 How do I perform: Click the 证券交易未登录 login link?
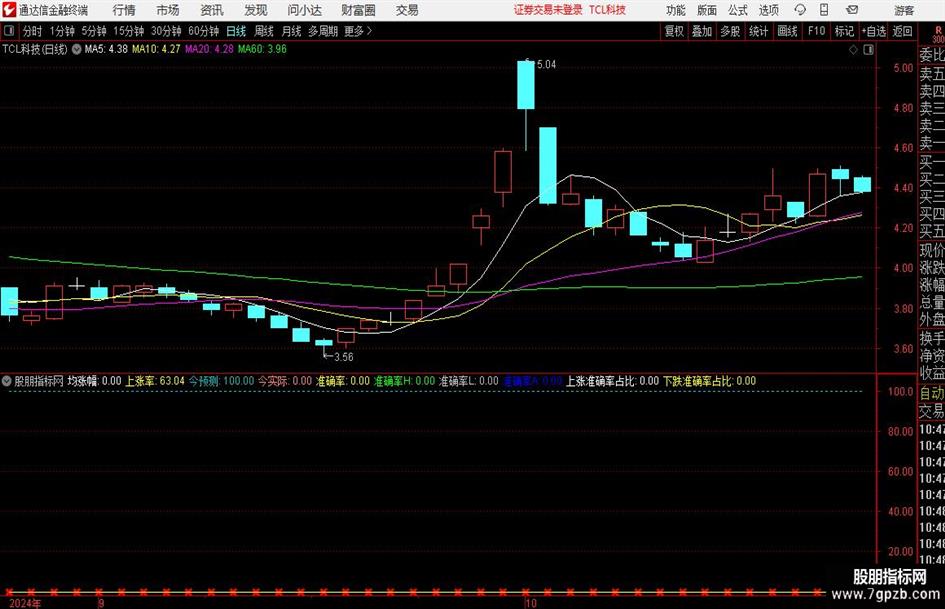(548, 10)
